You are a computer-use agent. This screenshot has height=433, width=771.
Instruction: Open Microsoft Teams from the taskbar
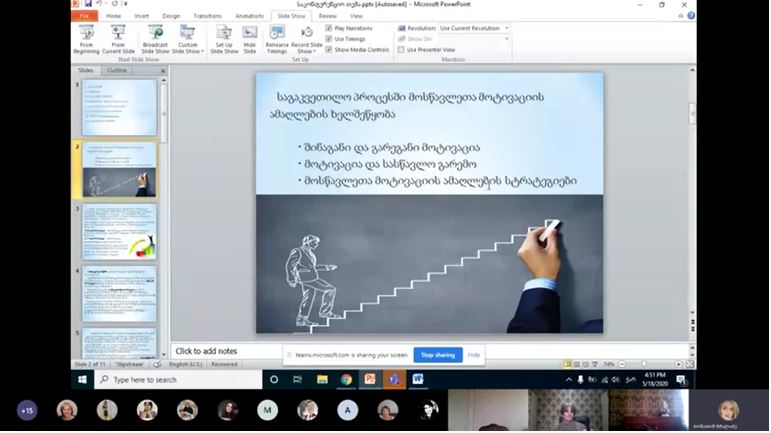coord(394,380)
